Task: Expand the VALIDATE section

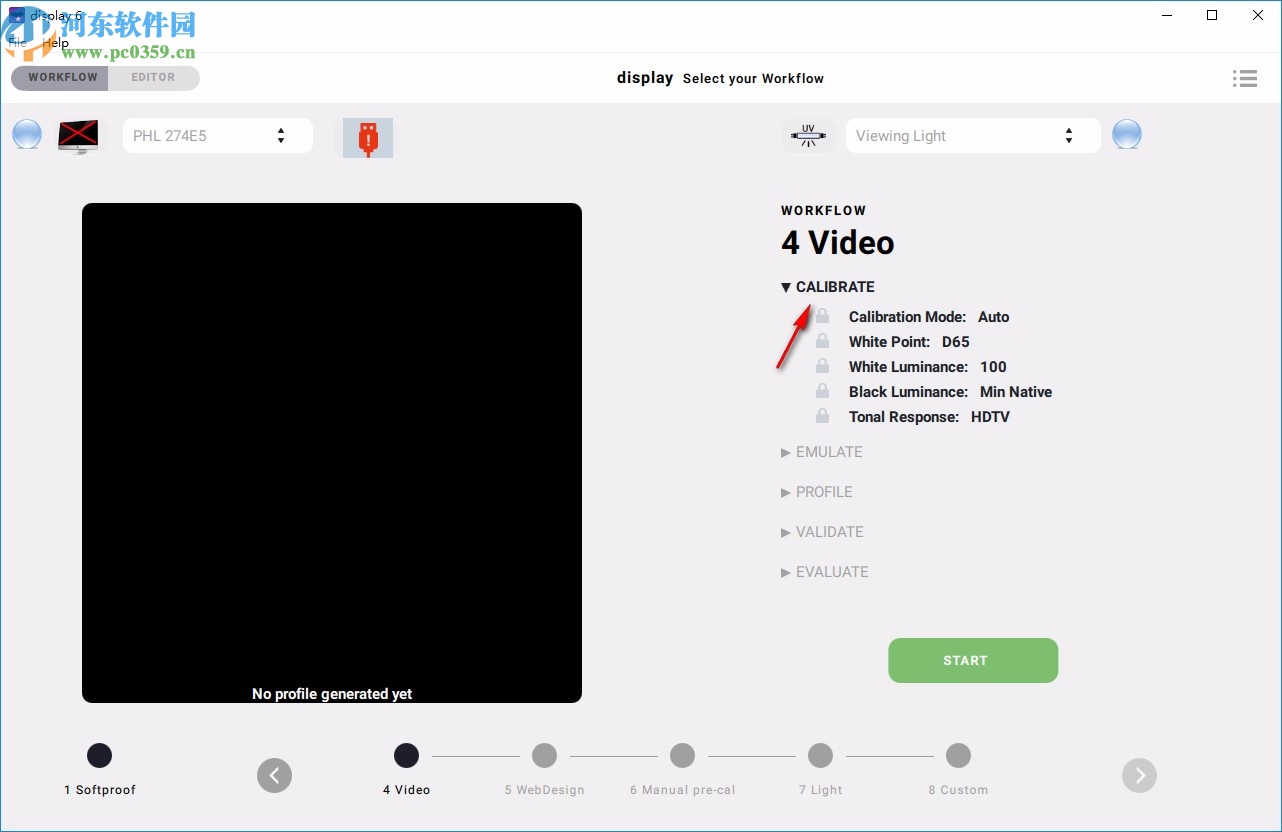Action: pos(822,532)
